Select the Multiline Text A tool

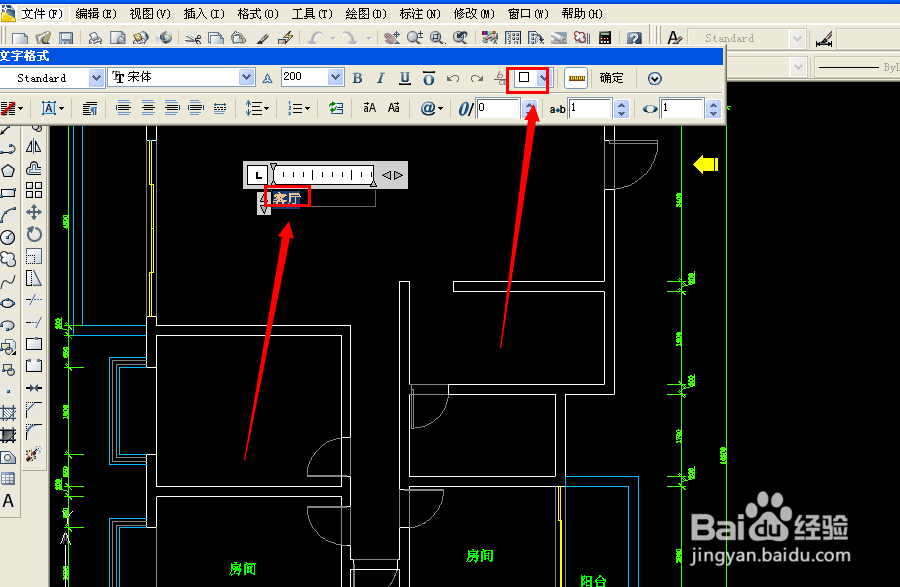coord(8,501)
